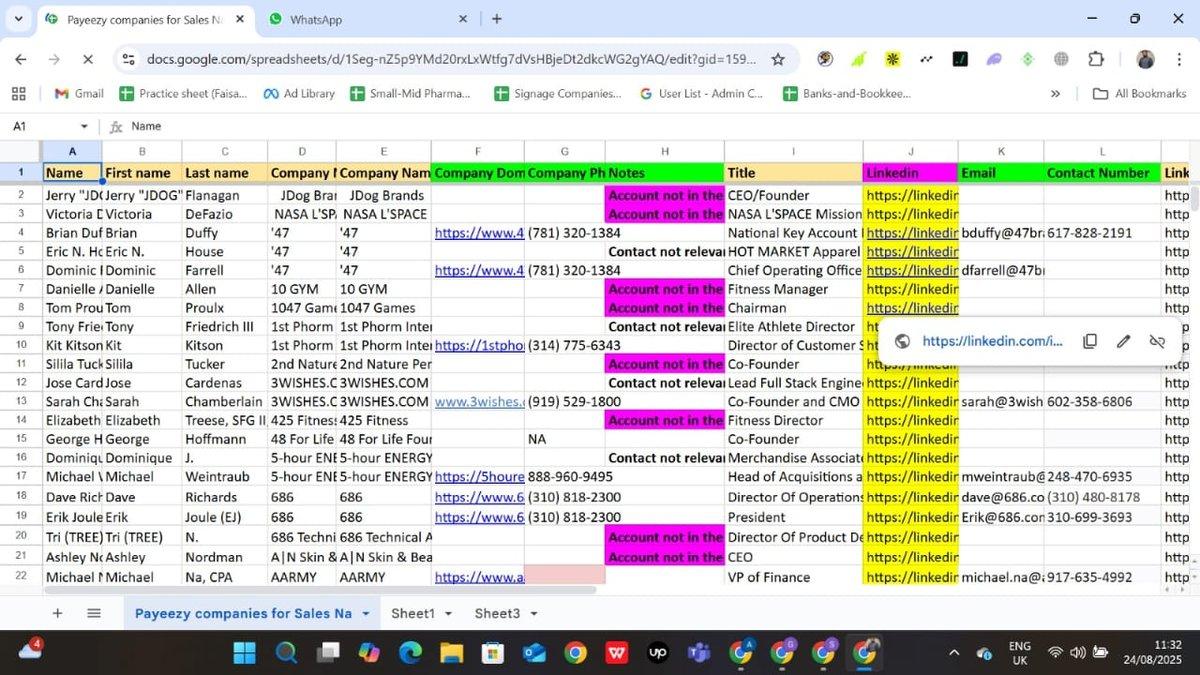
Task: Add a new sheet with the plus button
Action: [57, 613]
